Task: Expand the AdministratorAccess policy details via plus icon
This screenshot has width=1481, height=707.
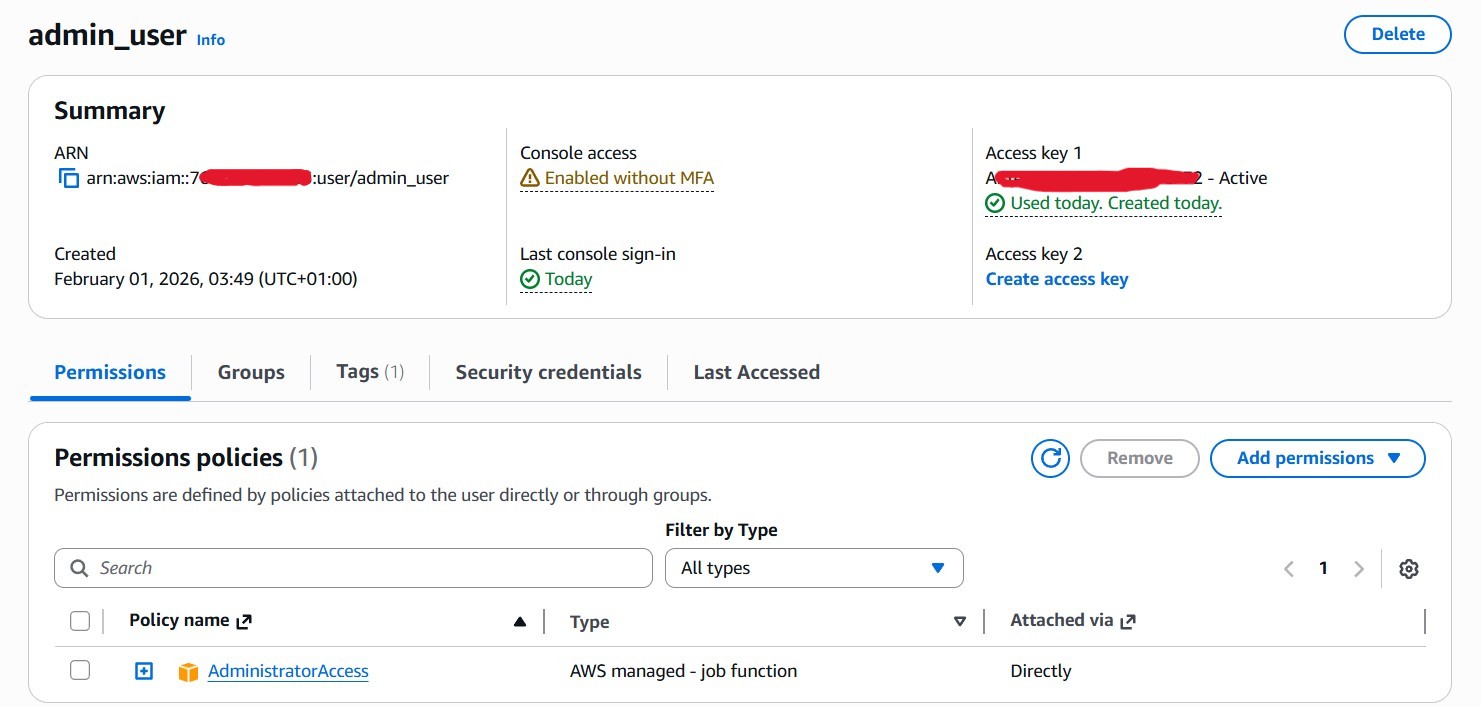Action: [143, 670]
